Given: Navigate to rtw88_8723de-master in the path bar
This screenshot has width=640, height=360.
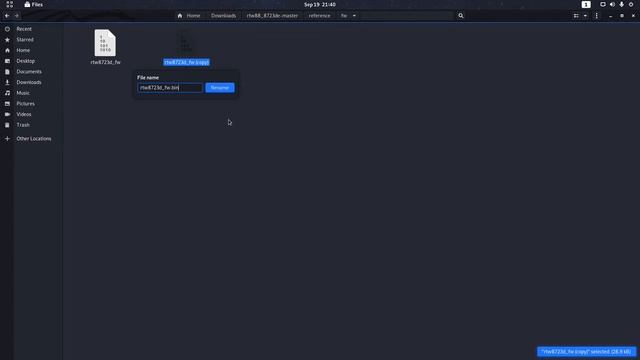Looking at the screenshot, I should [x=272, y=16].
